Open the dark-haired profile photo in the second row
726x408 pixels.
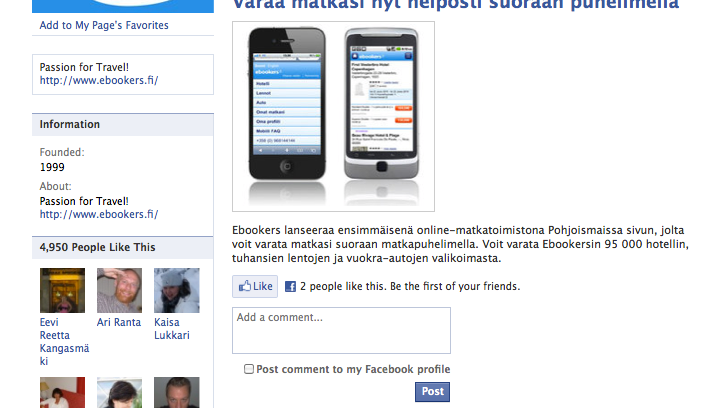[x=119, y=392]
